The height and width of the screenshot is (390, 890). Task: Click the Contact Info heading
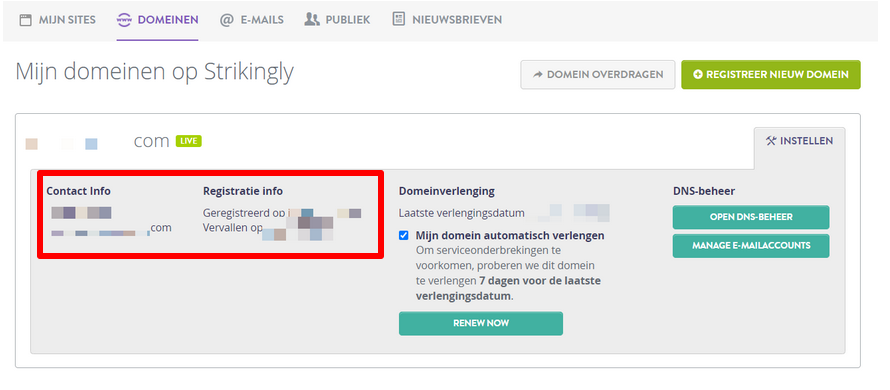click(x=78, y=191)
